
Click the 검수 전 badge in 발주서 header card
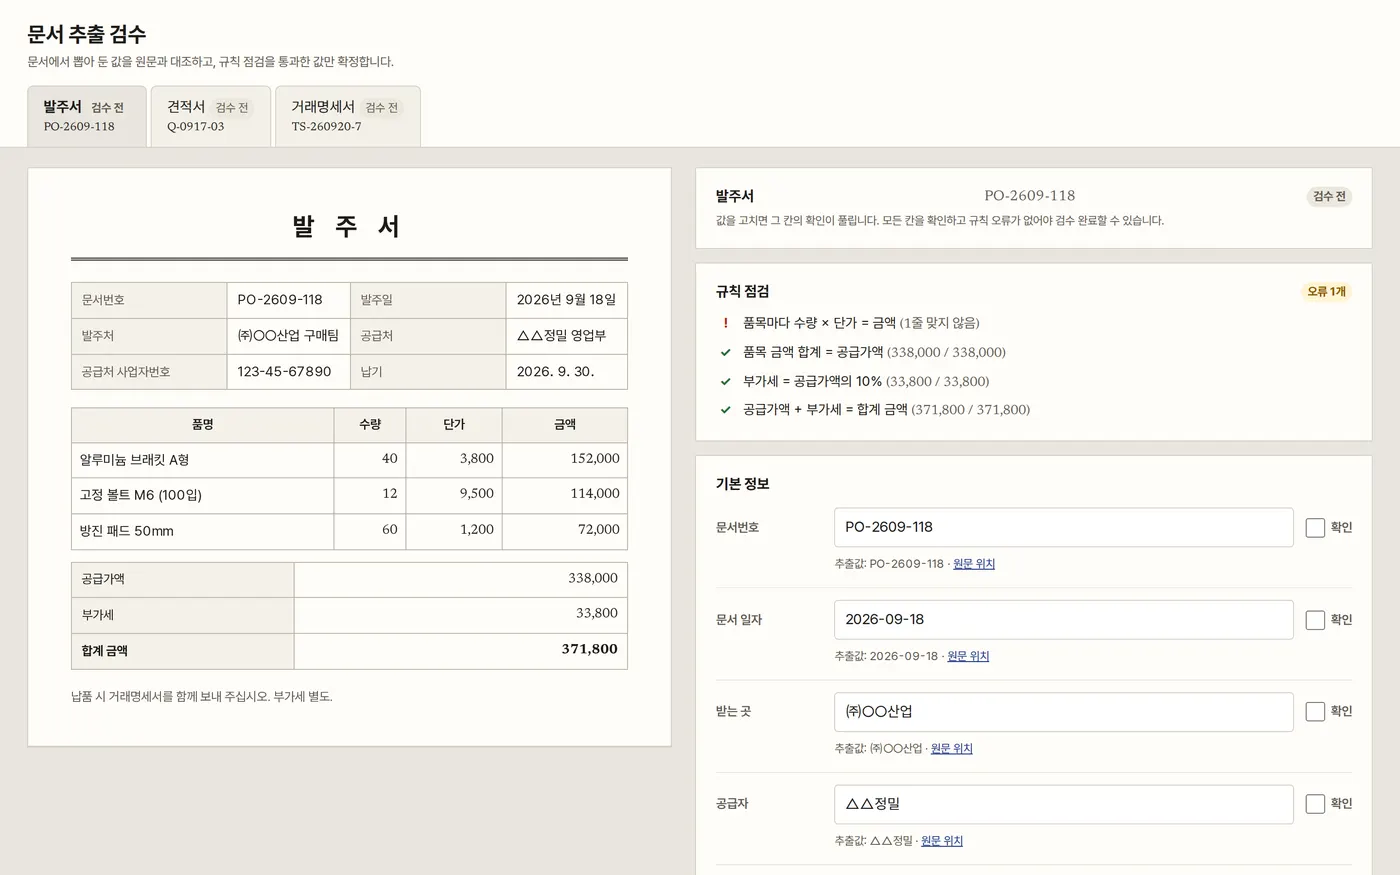[1329, 196]
